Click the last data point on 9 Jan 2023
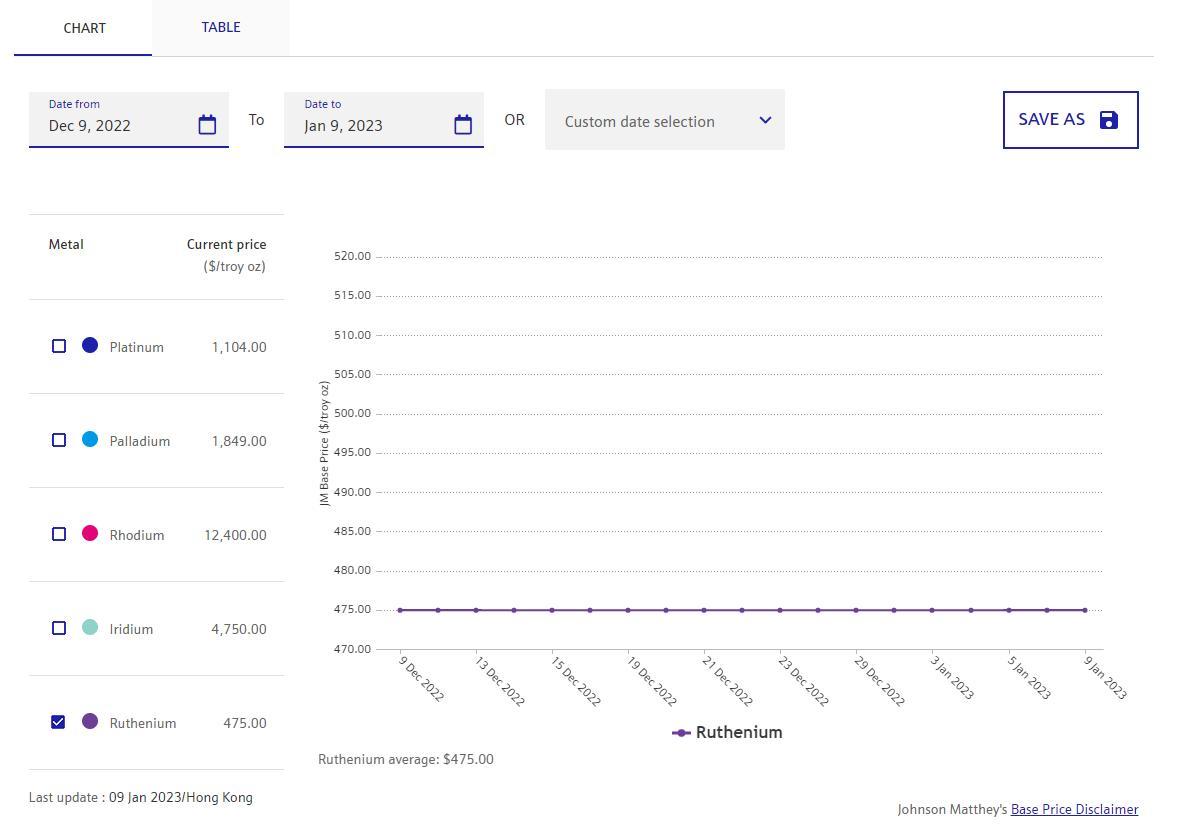 1085,610
